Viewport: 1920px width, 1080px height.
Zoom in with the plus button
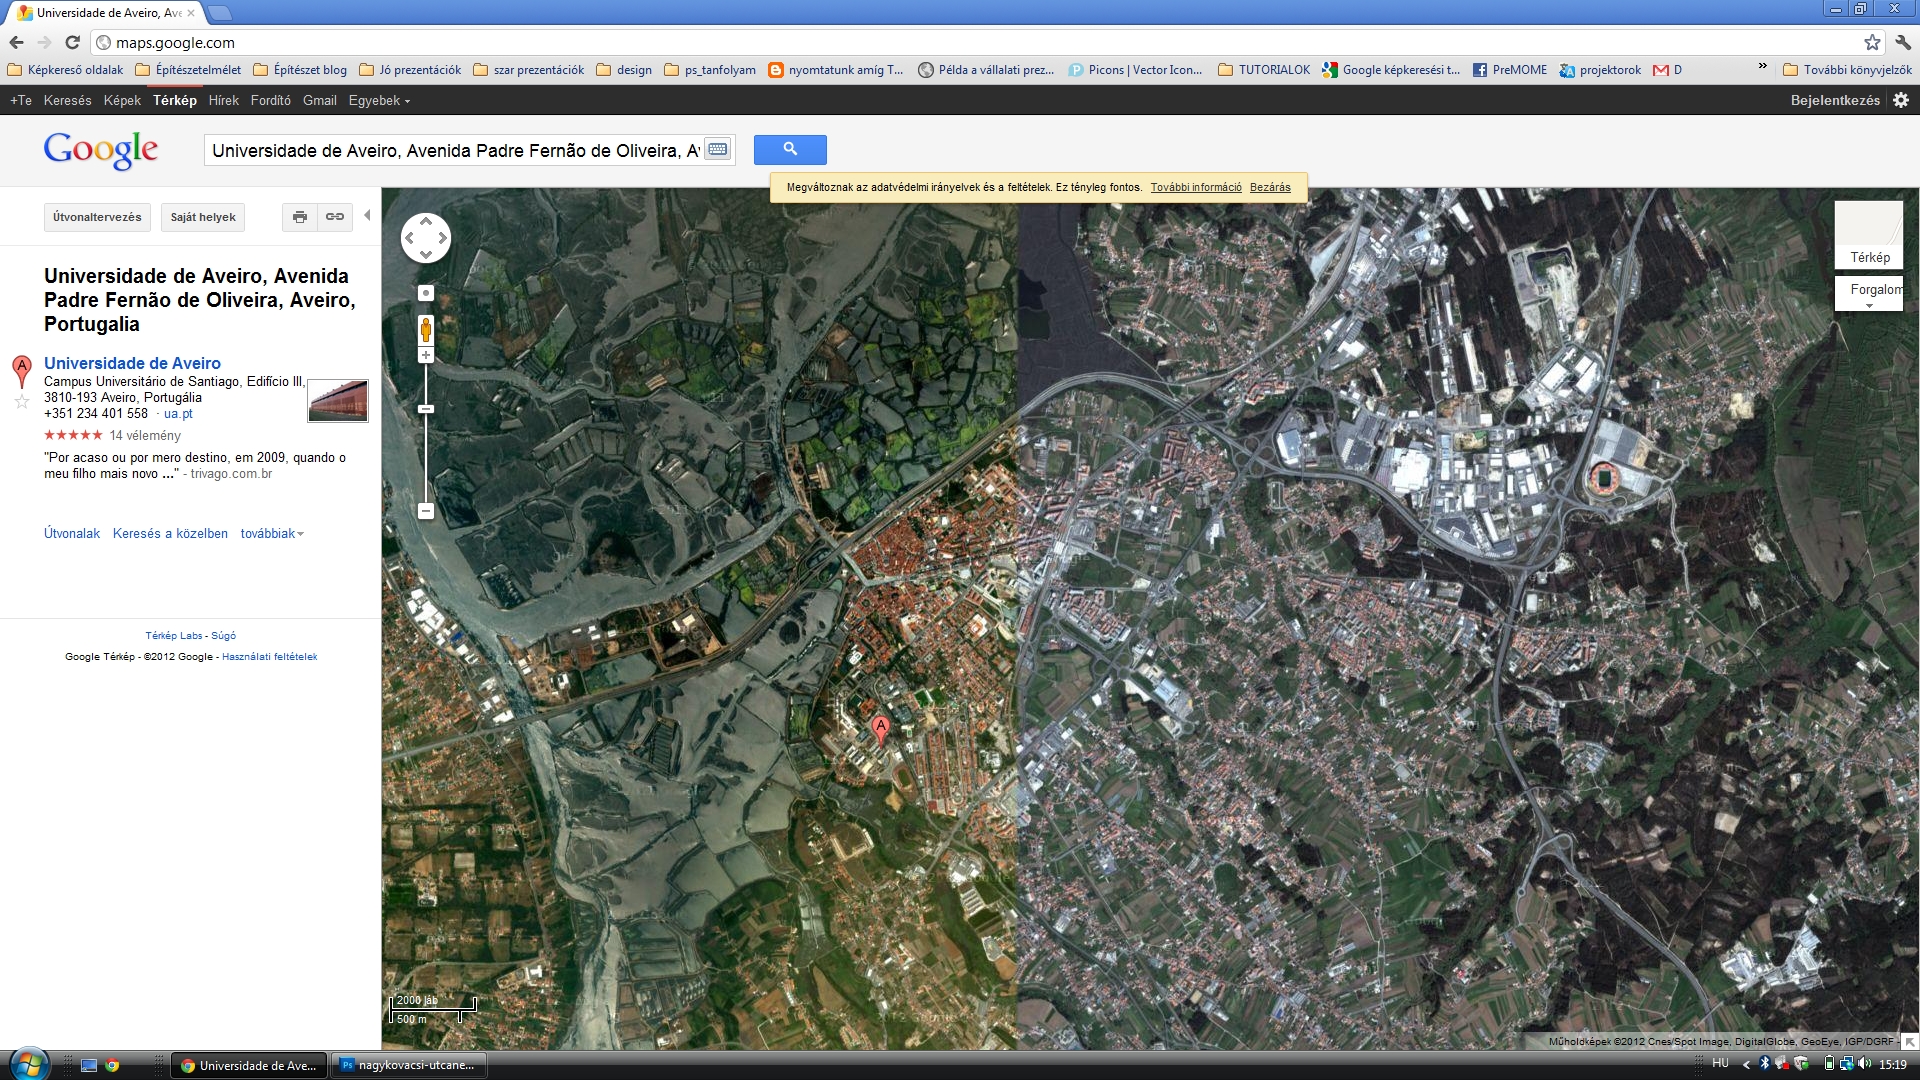[426, 355]
